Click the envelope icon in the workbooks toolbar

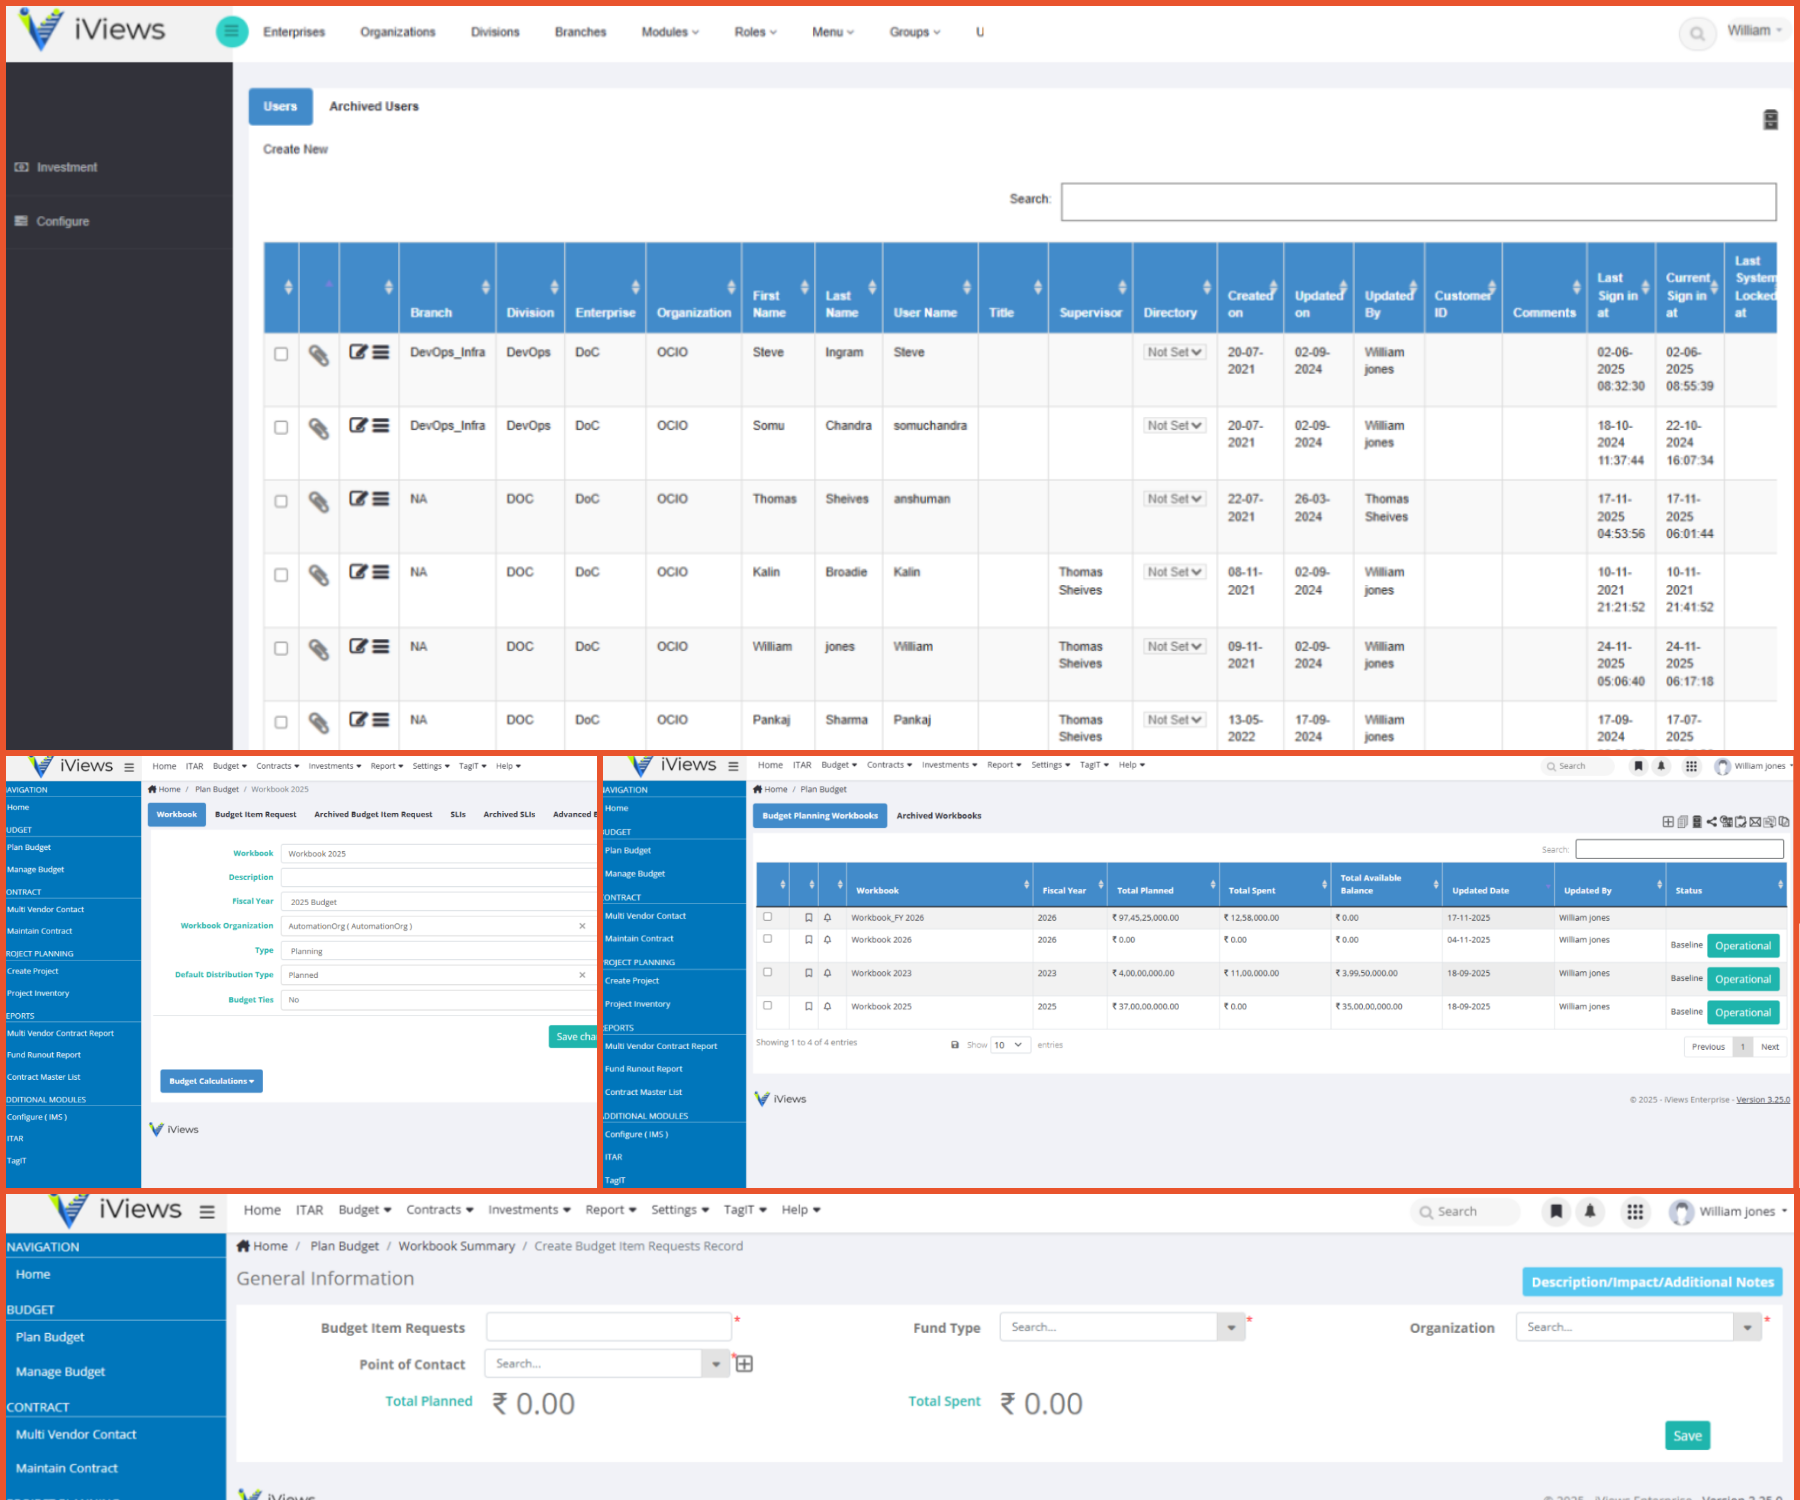(1755, 822)
